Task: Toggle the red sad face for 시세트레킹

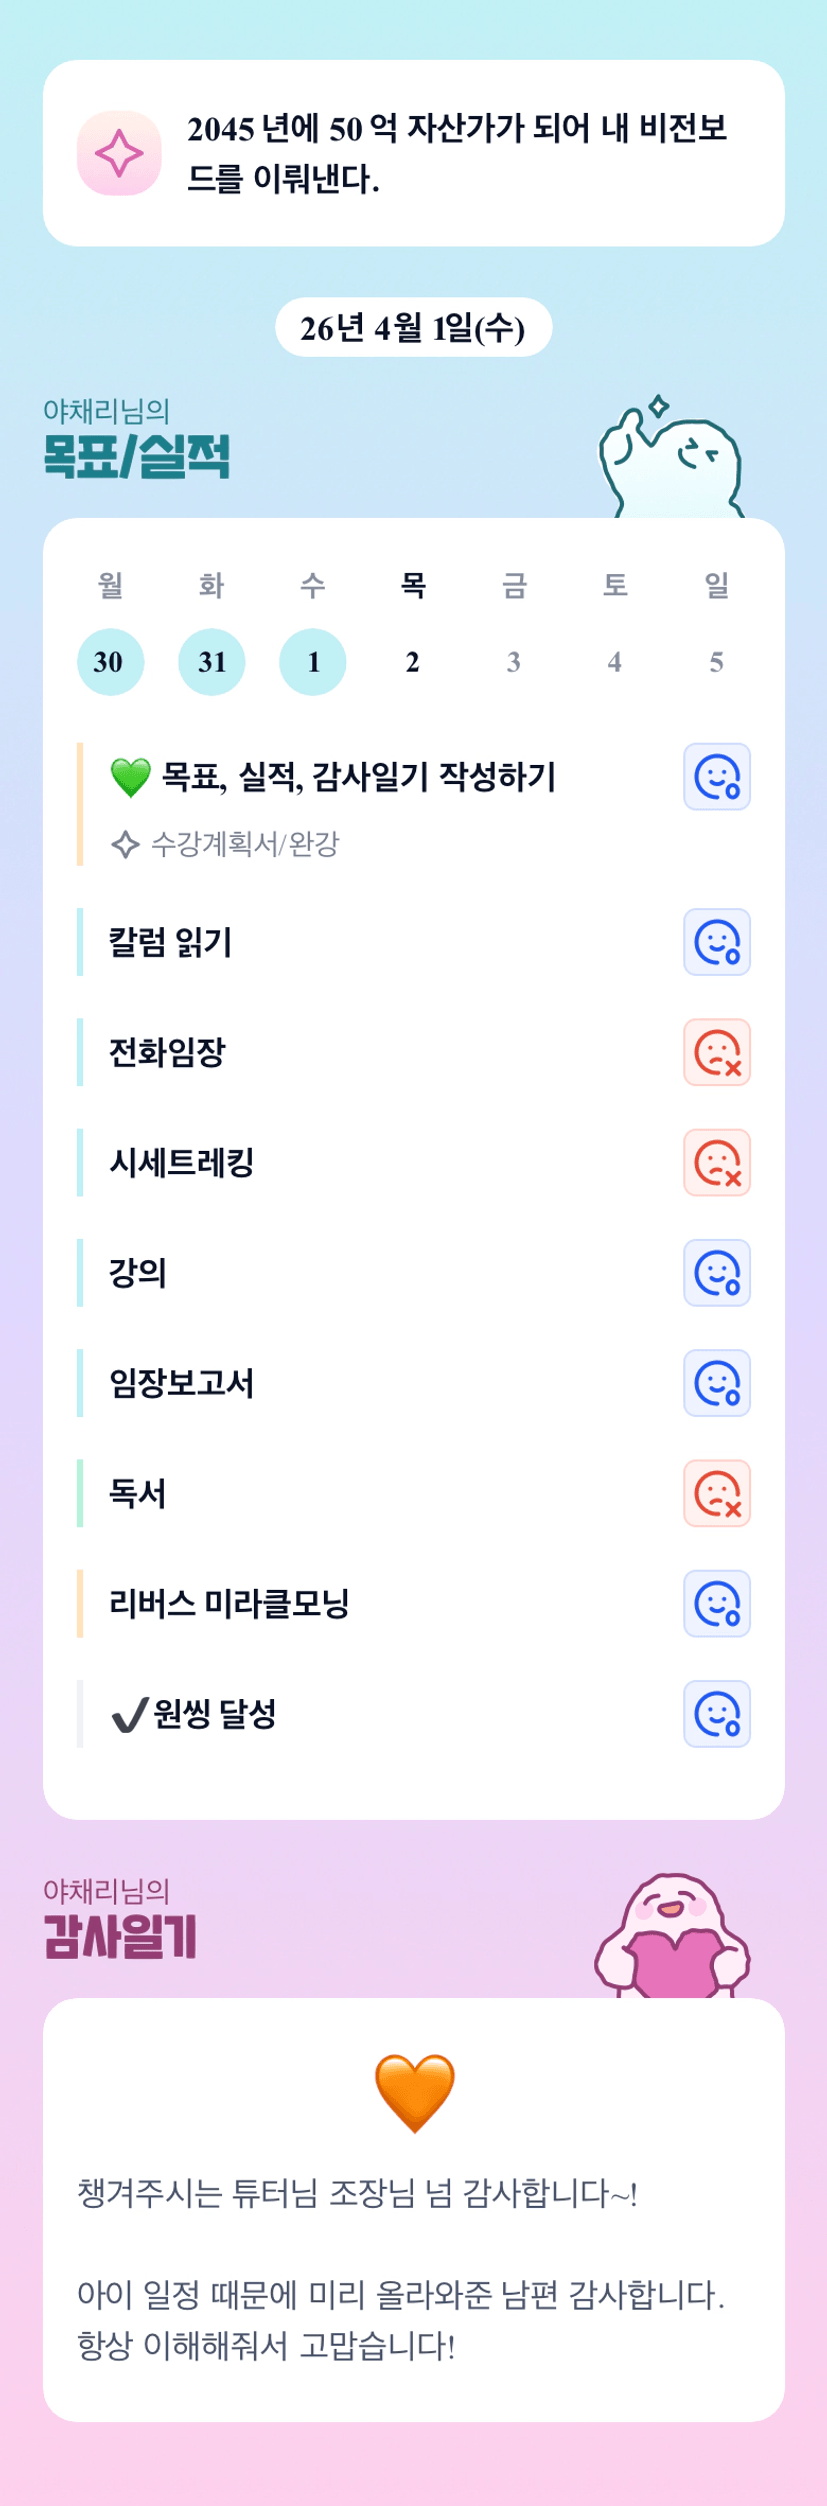Action: (x=717, y=1163)
